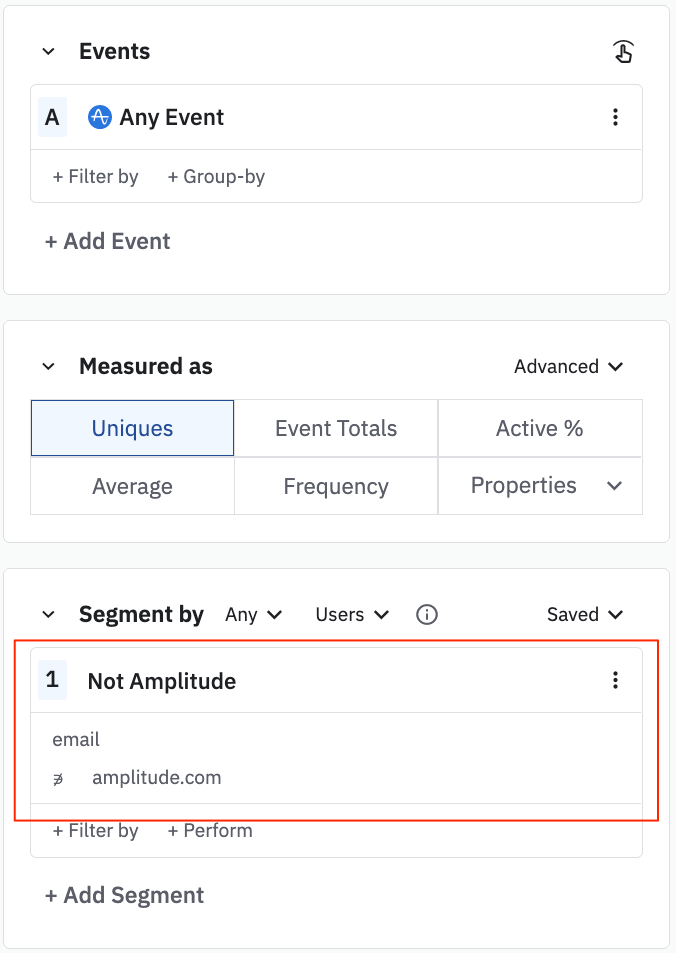Select the Average measurement option
This screenshot has height=953, width=676.
[x=132, y=486]
